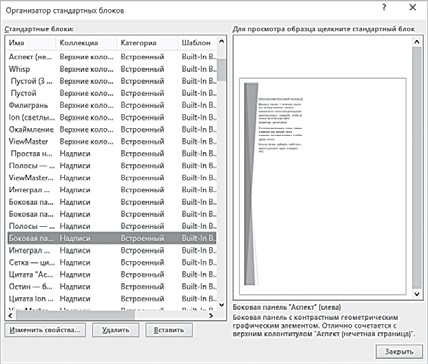This screenshot has width=428, height=364.
Task: Click the Изменить свойства button
Action: click(45, 330)
